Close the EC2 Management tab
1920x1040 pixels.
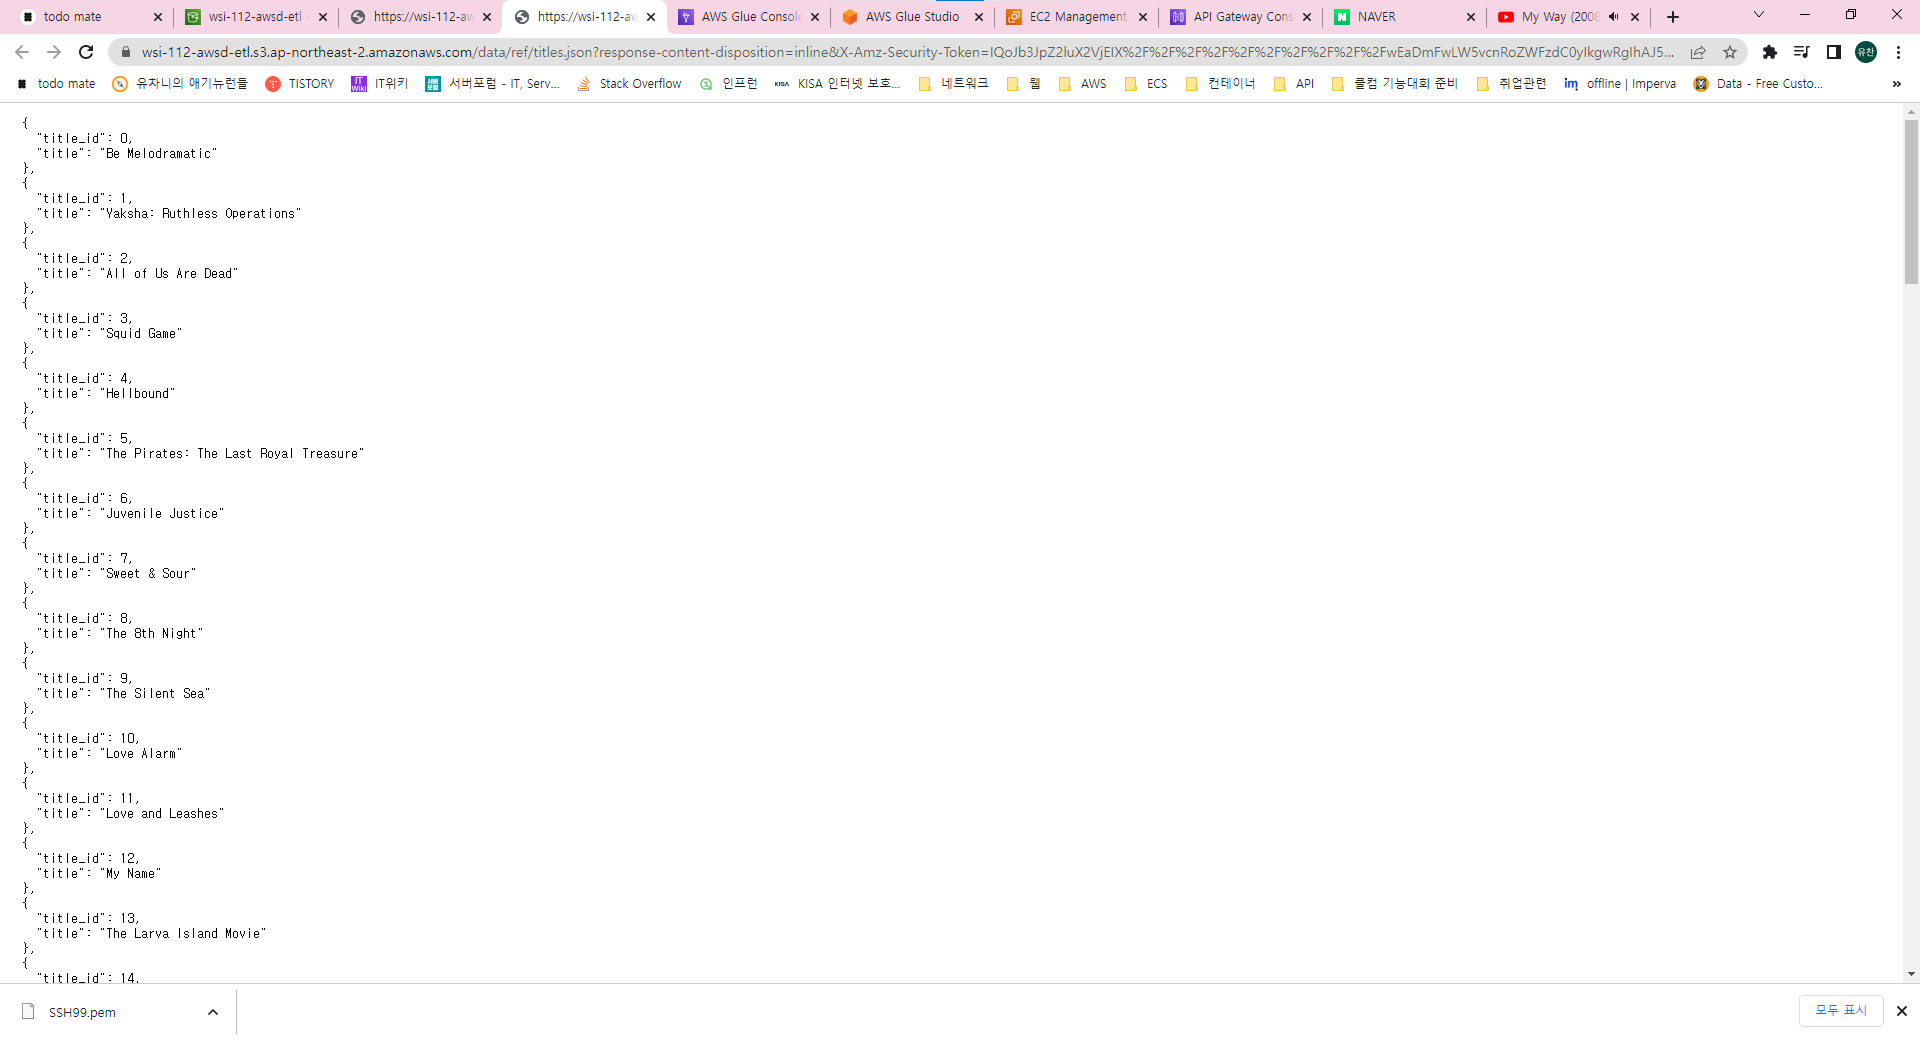pyautogui.click(x=1143, y=17)
